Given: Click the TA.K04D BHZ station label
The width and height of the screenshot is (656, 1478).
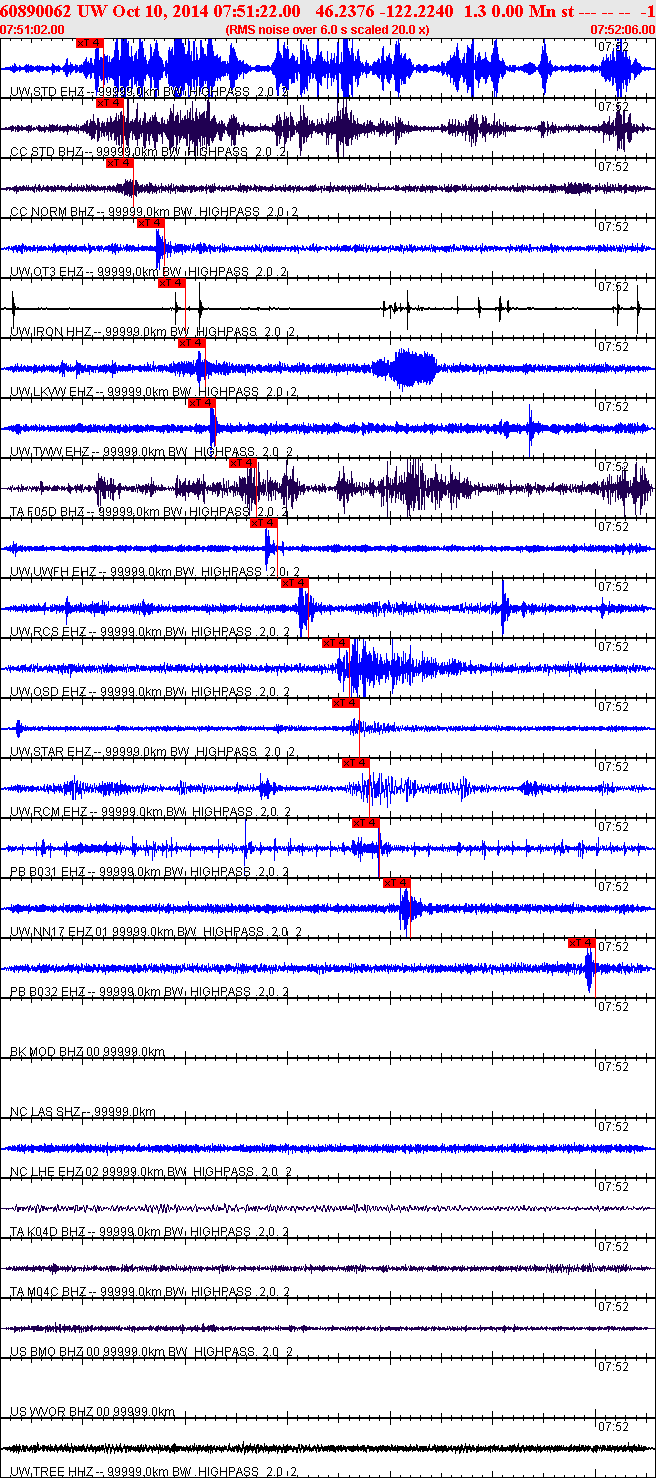Looking at the screenshot, I should (49, 1232).
